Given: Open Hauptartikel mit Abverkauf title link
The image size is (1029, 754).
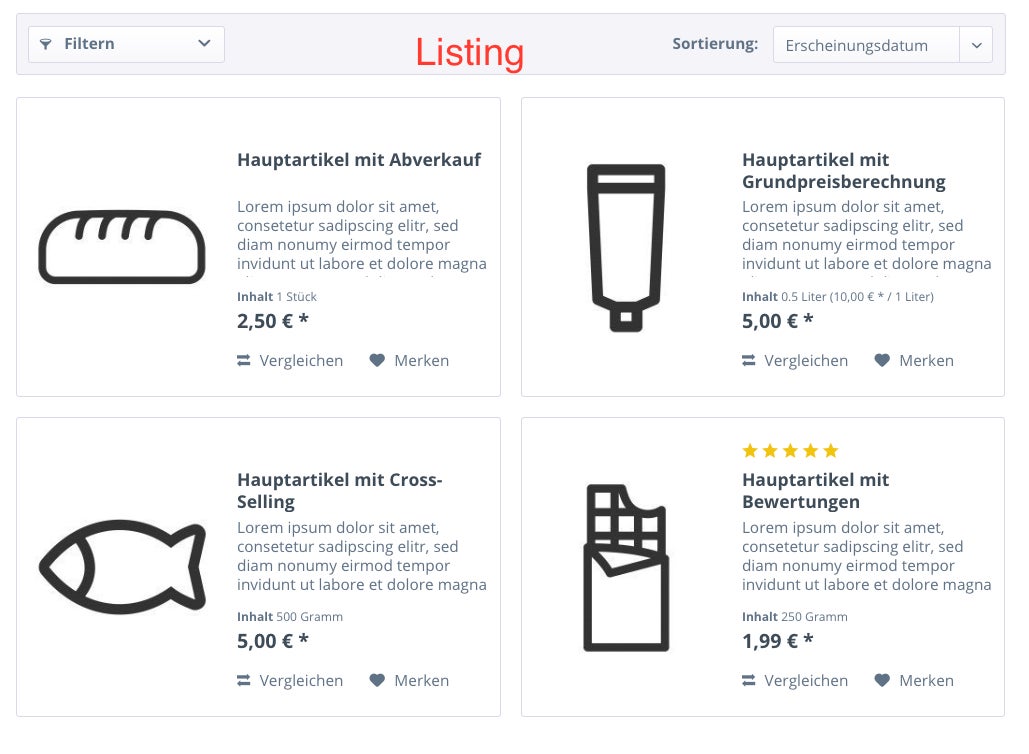Looking at the screenshot, I should coord(359,159).
